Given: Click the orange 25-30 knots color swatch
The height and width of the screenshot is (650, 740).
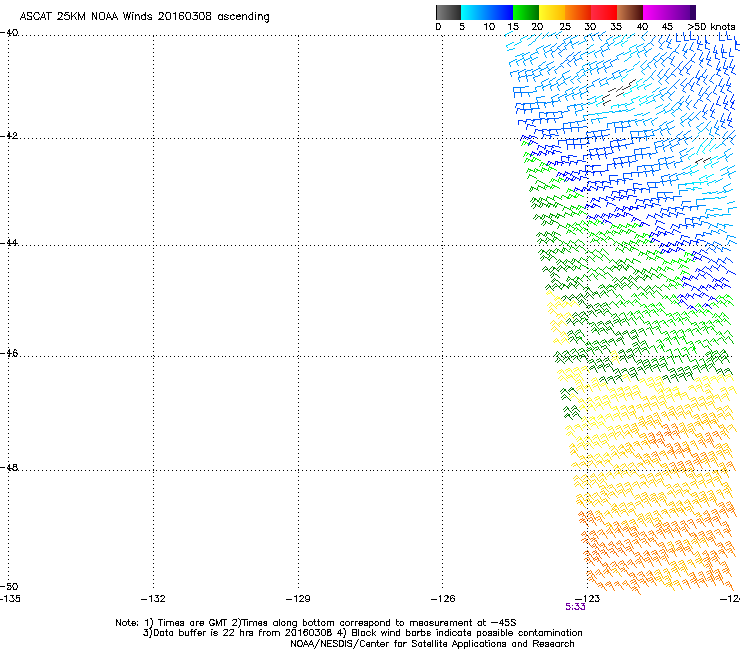Looking at the screenshot, I should [x=578, y=12].
